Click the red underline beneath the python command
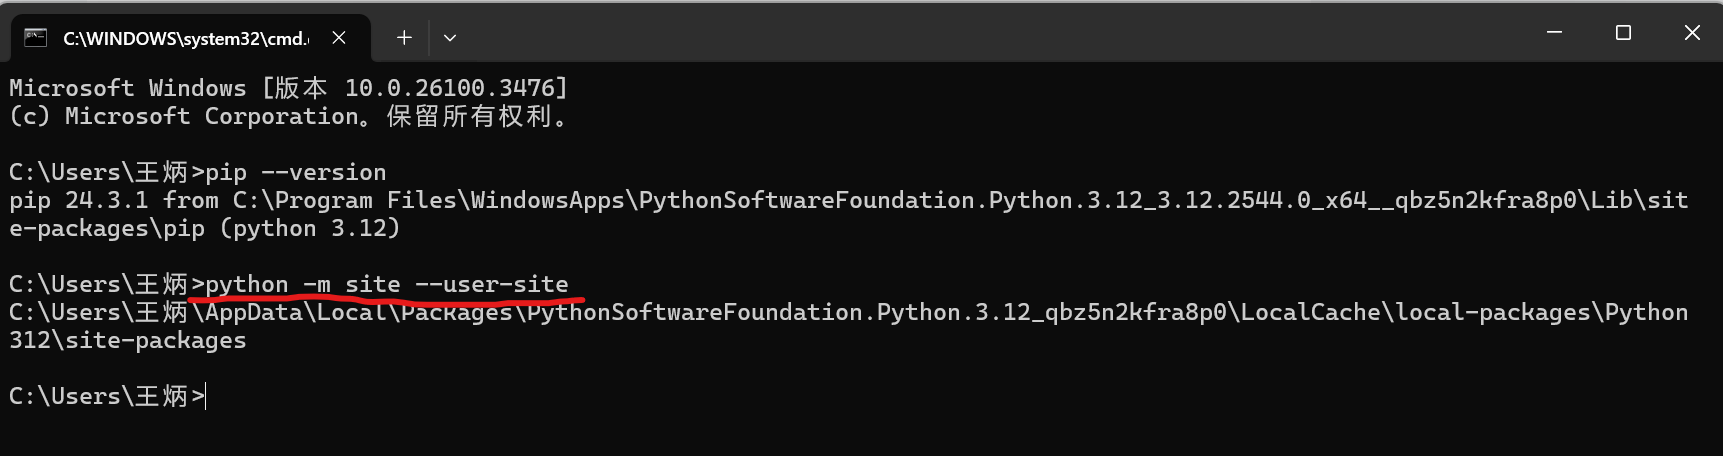This screenshot has width=1723, height=456. pos(386,298)
